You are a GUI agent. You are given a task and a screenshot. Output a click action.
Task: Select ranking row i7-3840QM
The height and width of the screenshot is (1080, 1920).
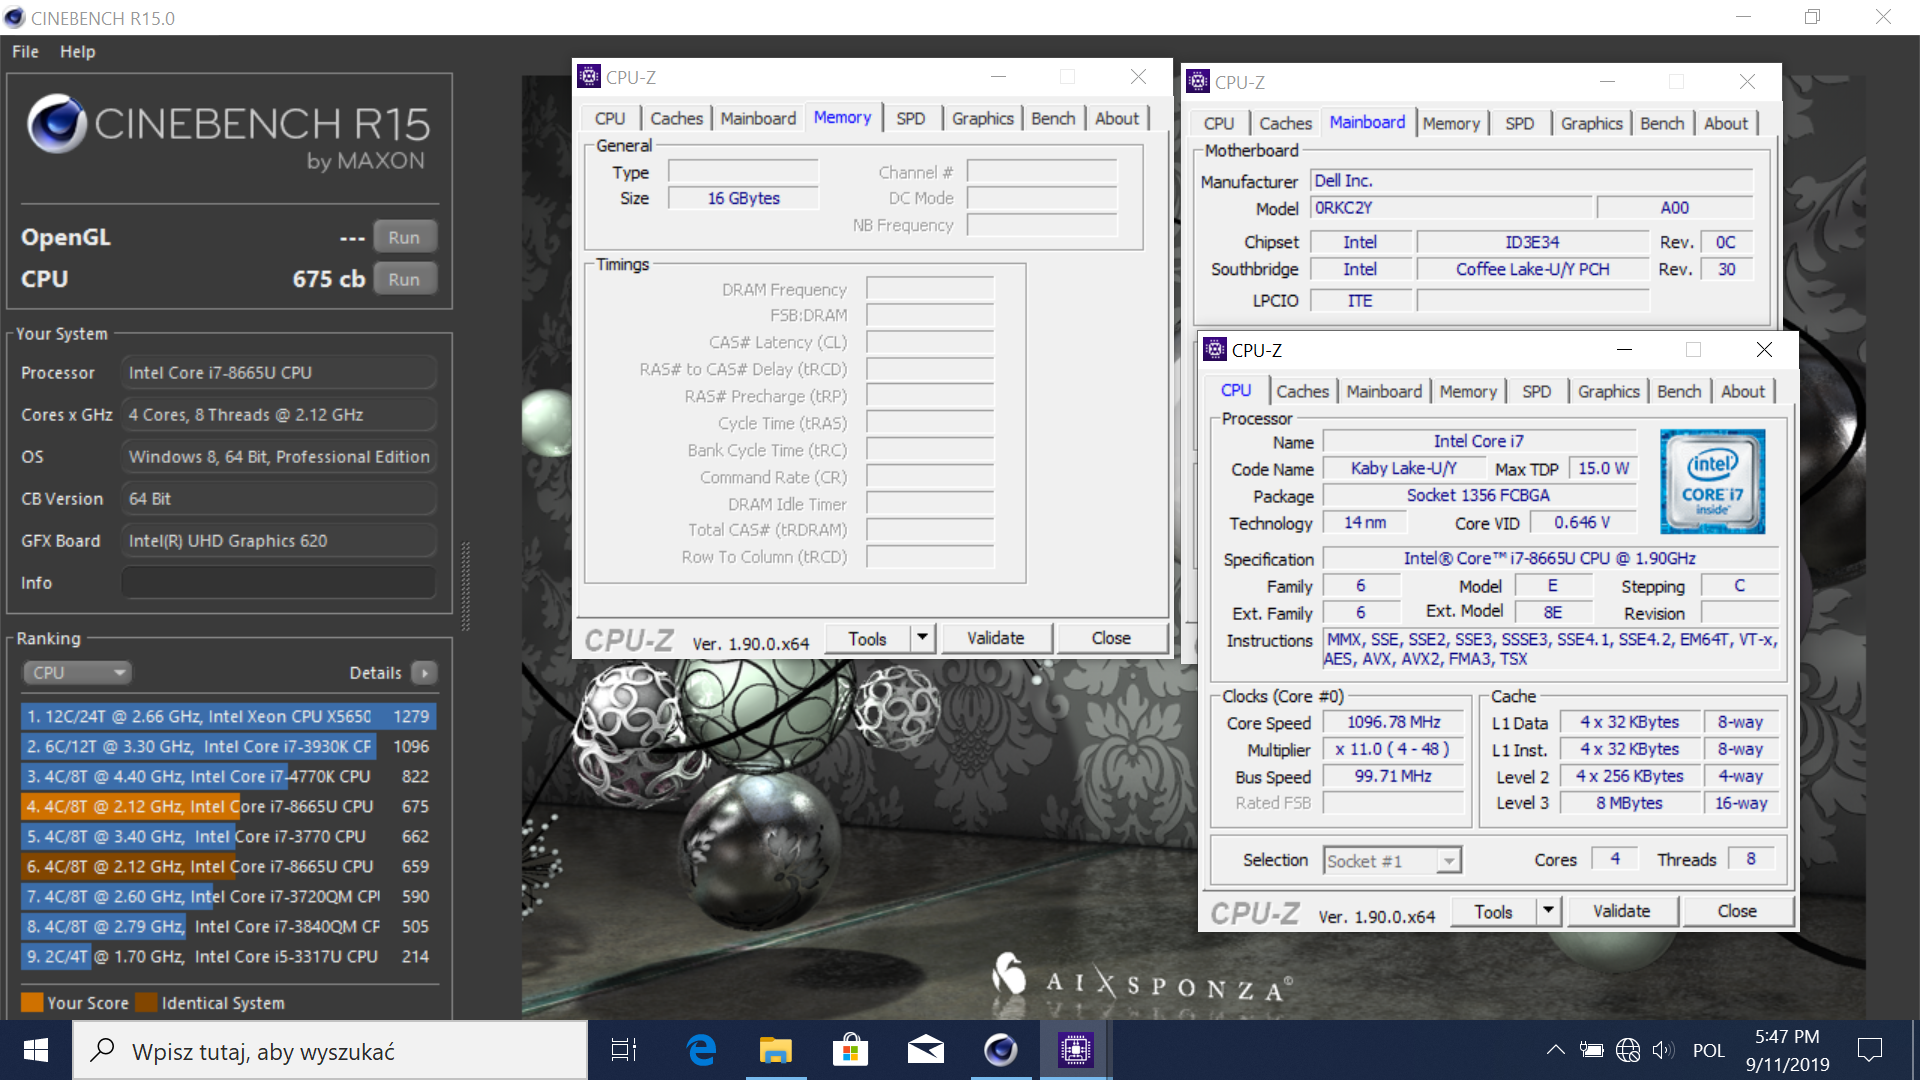point(228,926)
